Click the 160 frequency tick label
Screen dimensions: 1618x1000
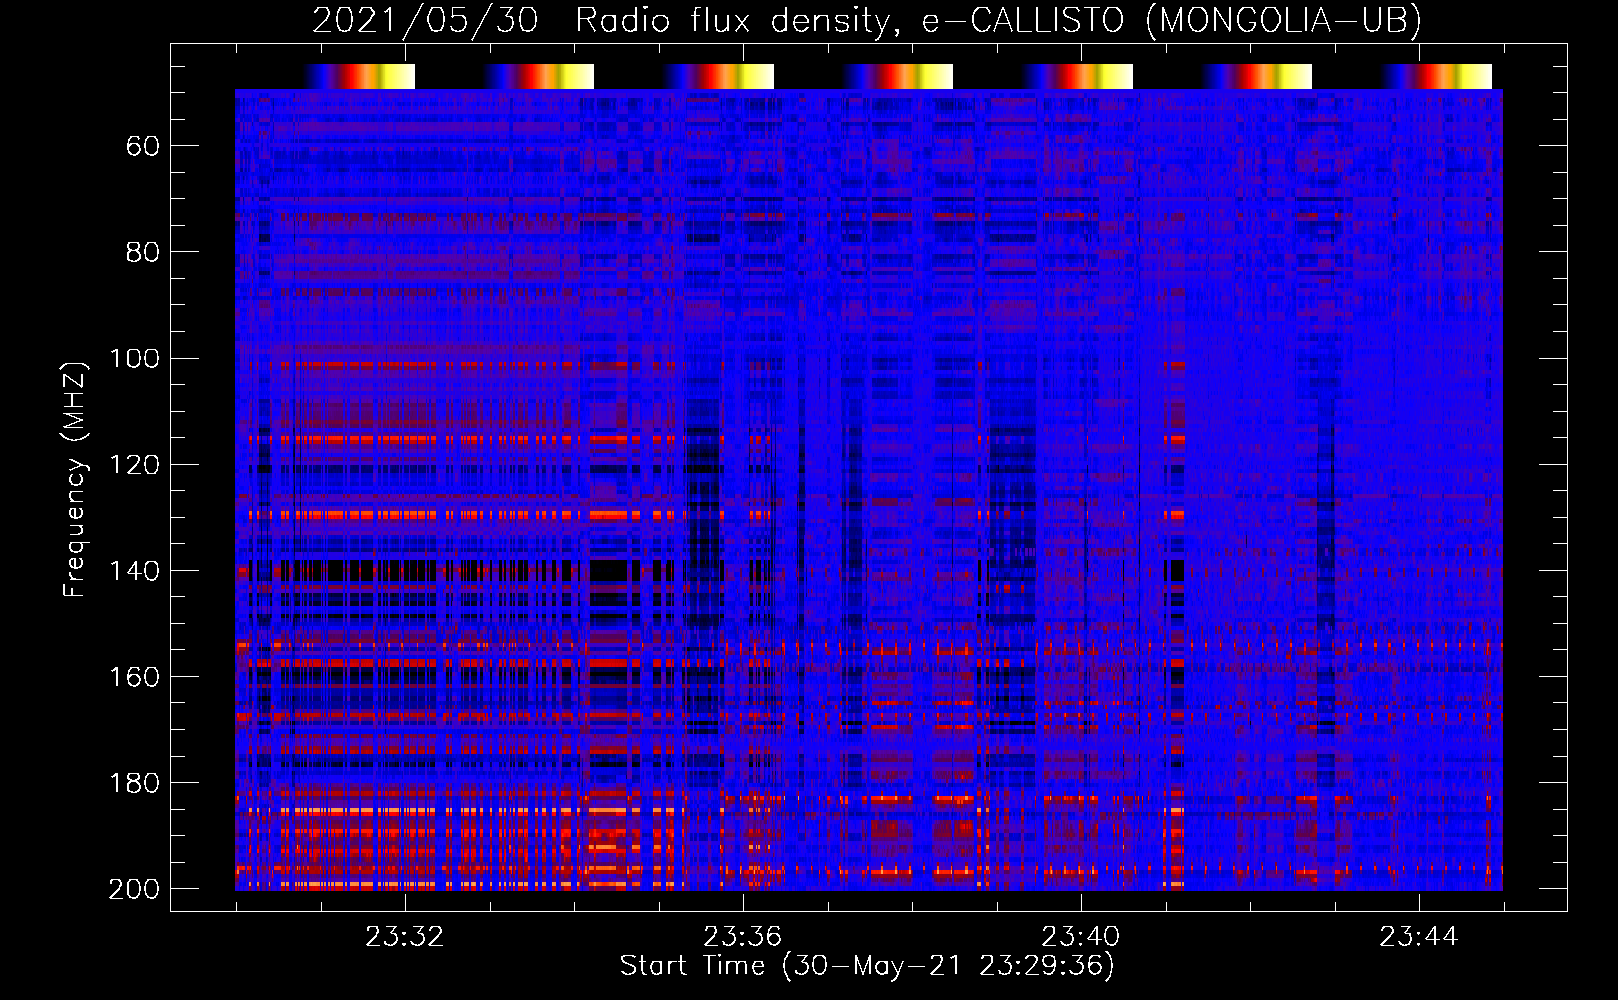135,676
